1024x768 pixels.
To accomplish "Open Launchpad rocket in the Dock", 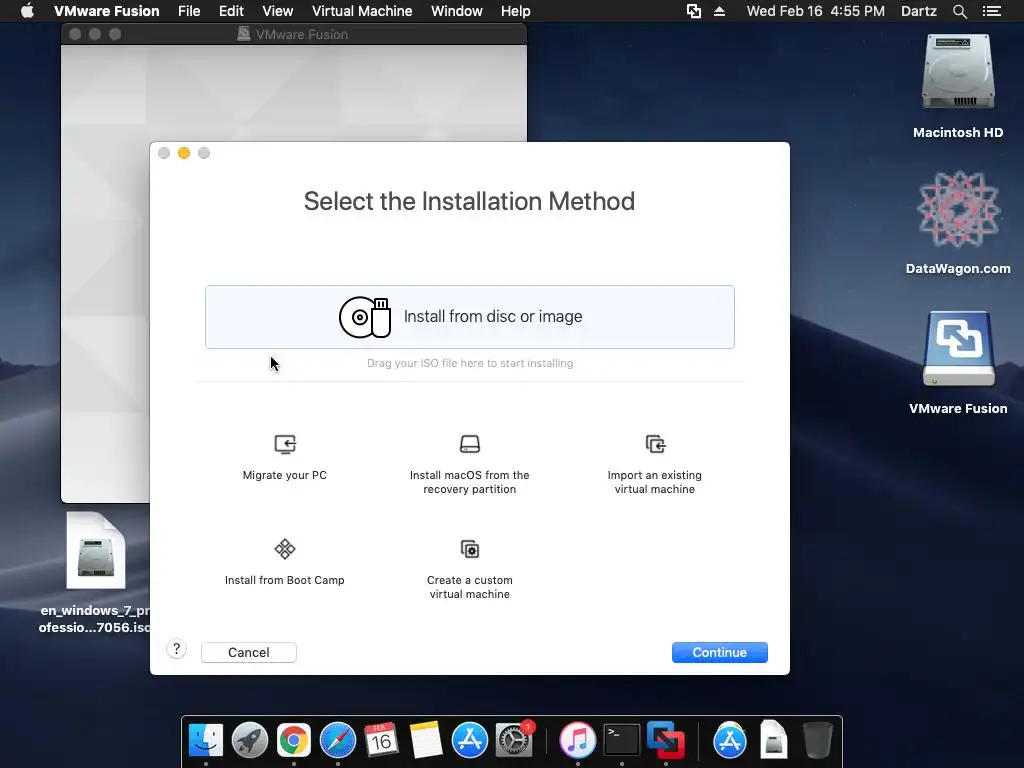I will [x=249, y=740].
